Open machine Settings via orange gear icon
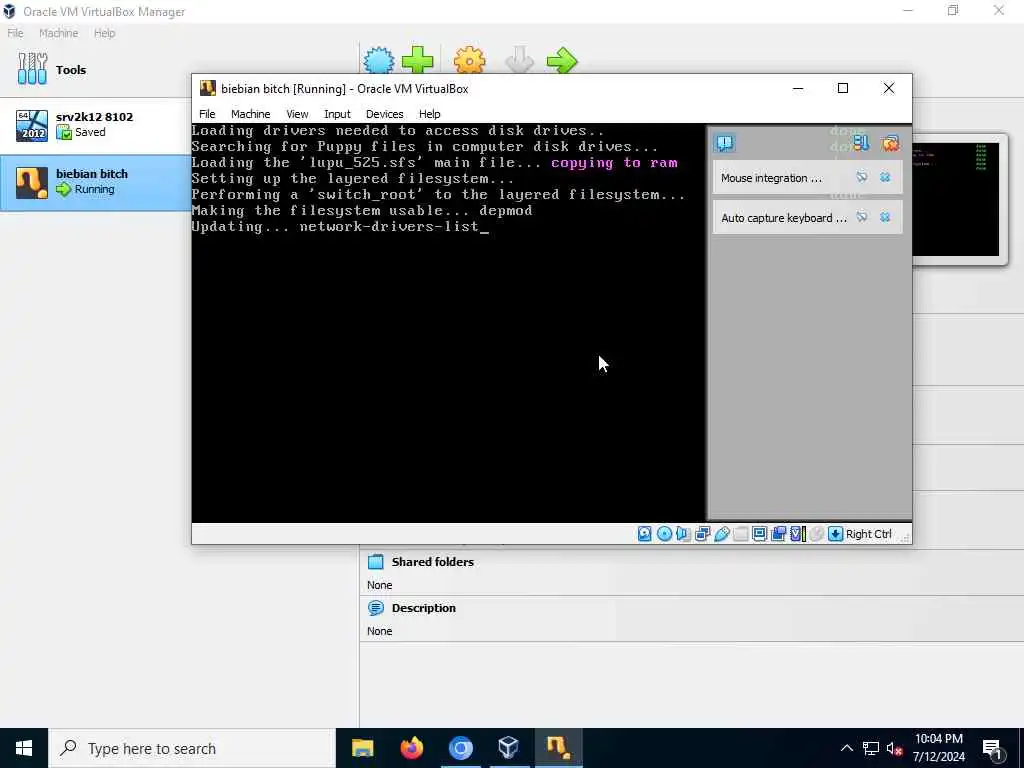Image resolution: width=1024 pixels, height=768 pixels. click(x=470, y=61)
